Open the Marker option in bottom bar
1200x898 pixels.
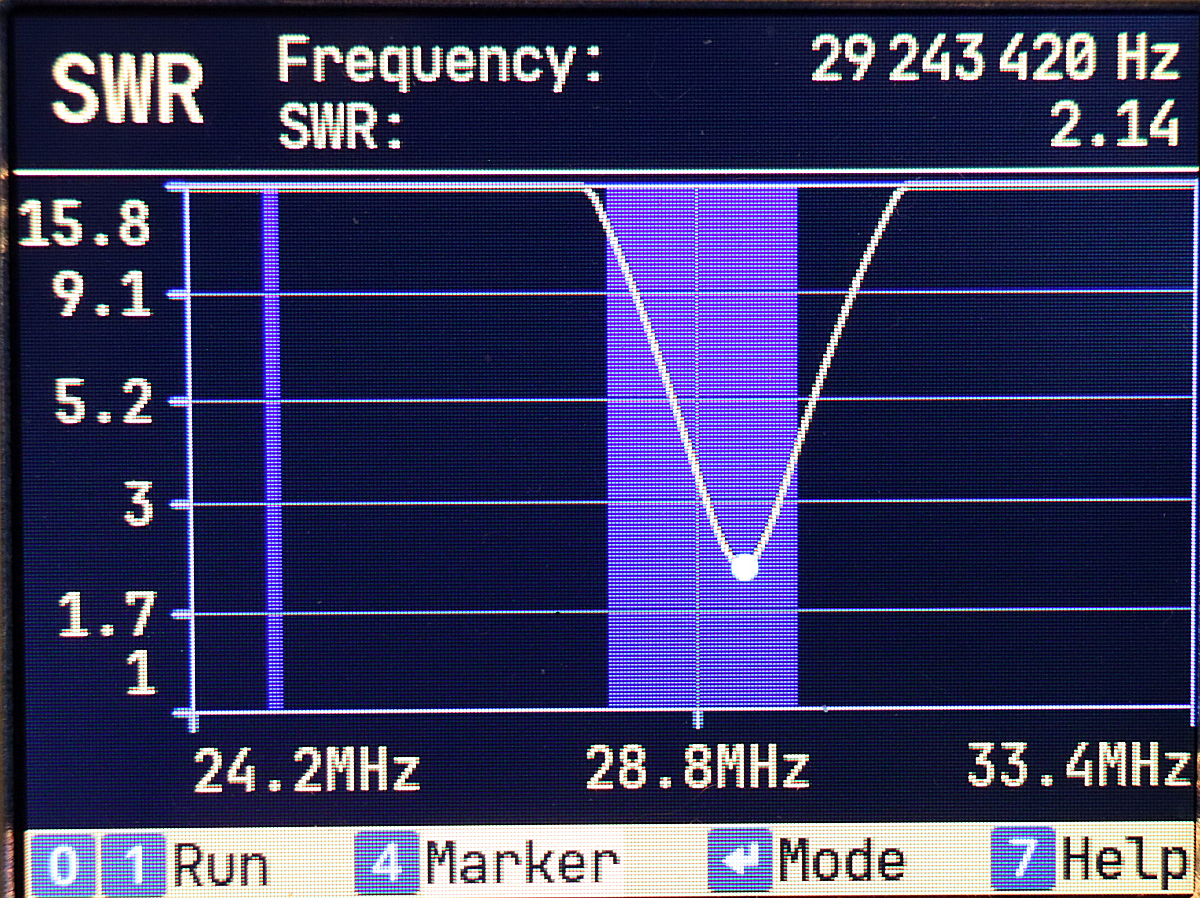click(522, 864)
